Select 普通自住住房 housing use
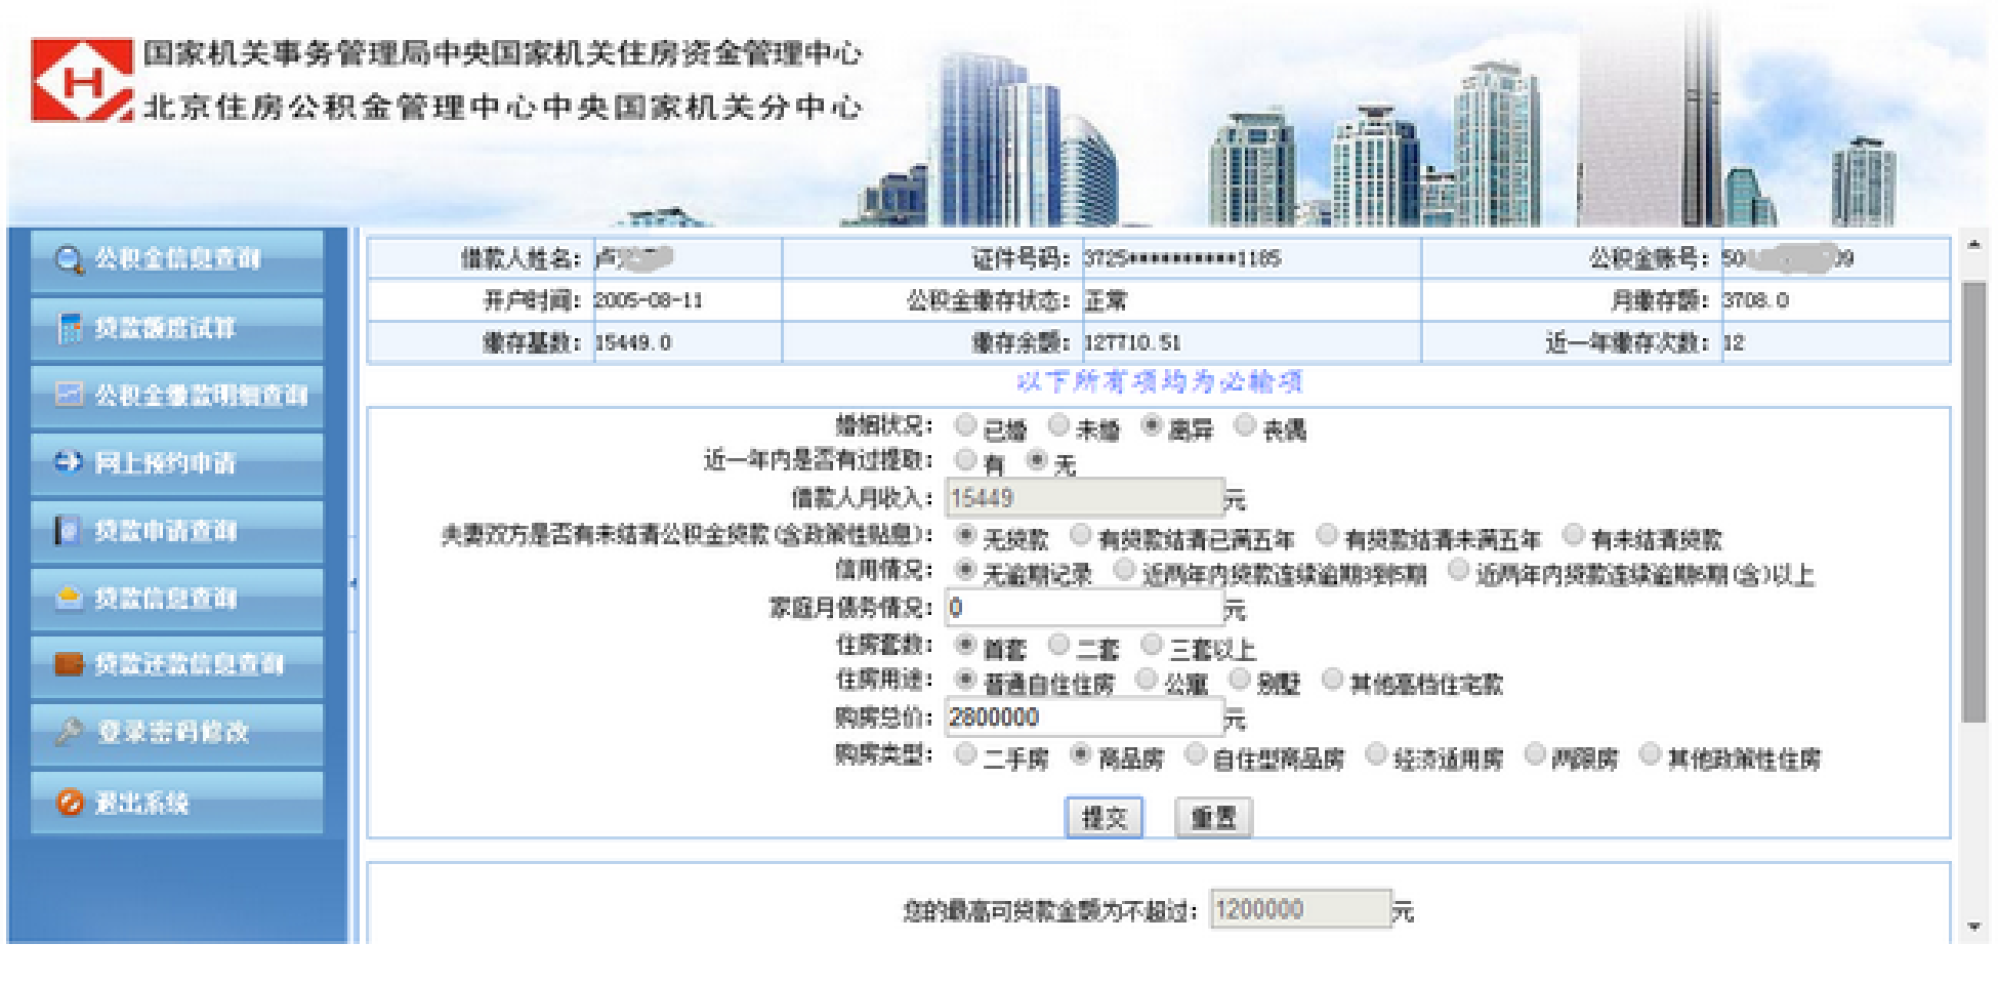The width and height of the screenshot is (1998, 984). click(x=965, y=680)
